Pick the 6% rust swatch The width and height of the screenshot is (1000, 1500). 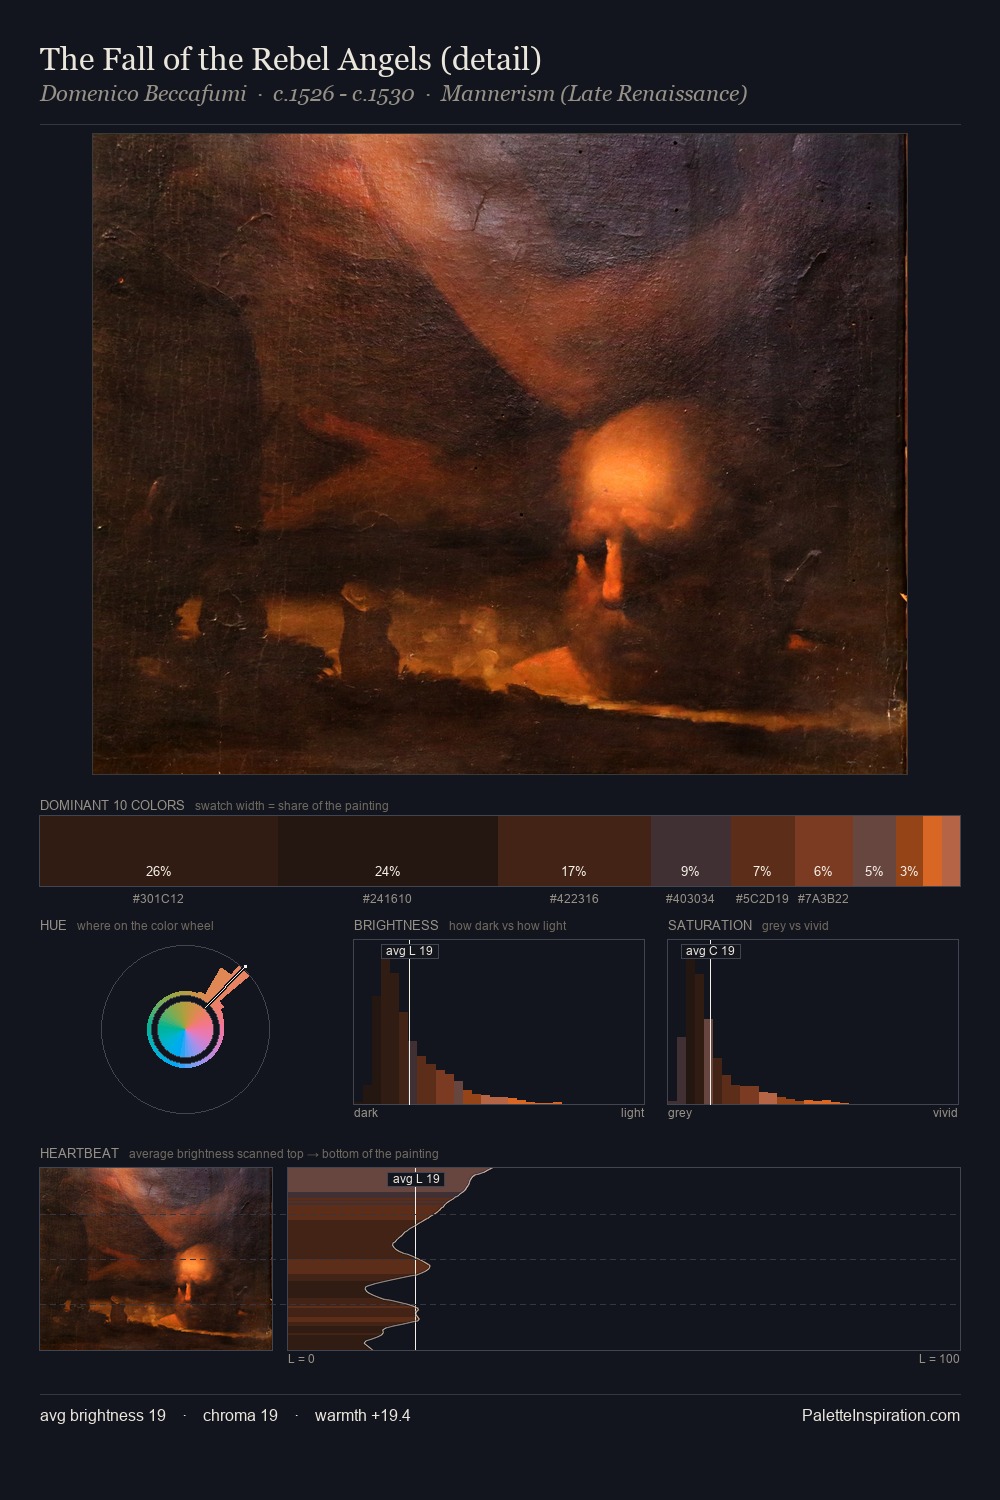tap(824, 851)
